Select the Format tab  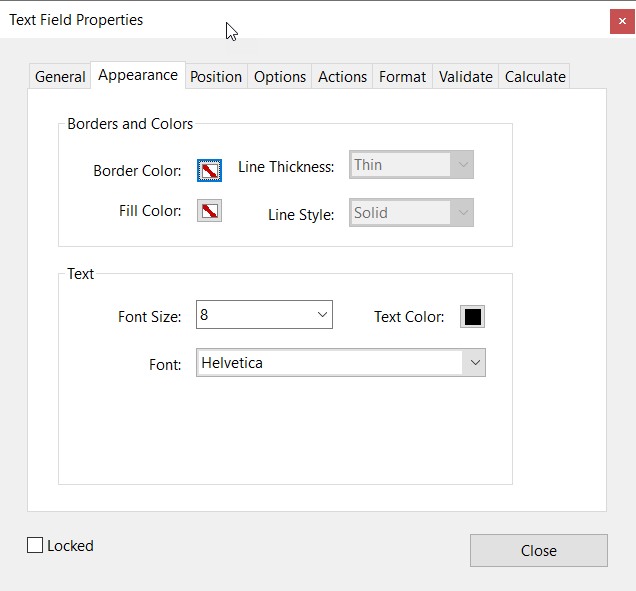tap(402, 77)
